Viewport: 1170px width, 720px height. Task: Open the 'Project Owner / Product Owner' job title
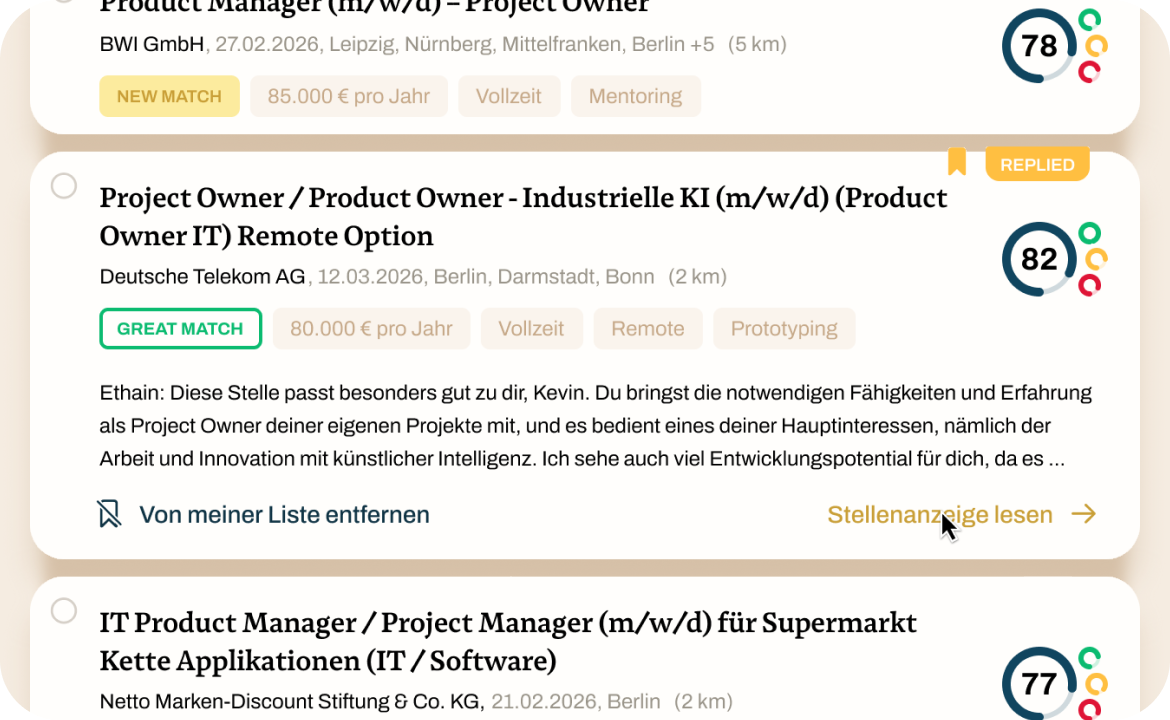pyautogui.click(x=522, y=216)
